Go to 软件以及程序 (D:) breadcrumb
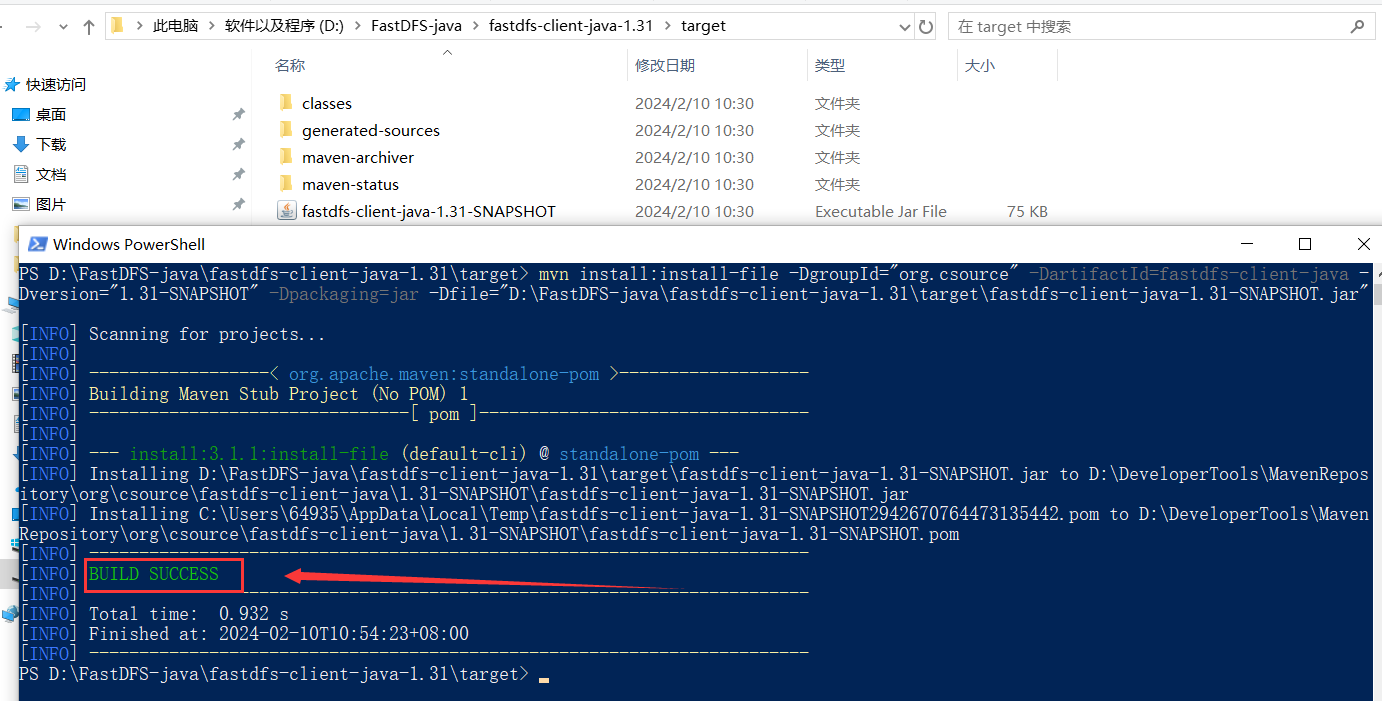The image size is (1382, 701). [x=284, y=27]
